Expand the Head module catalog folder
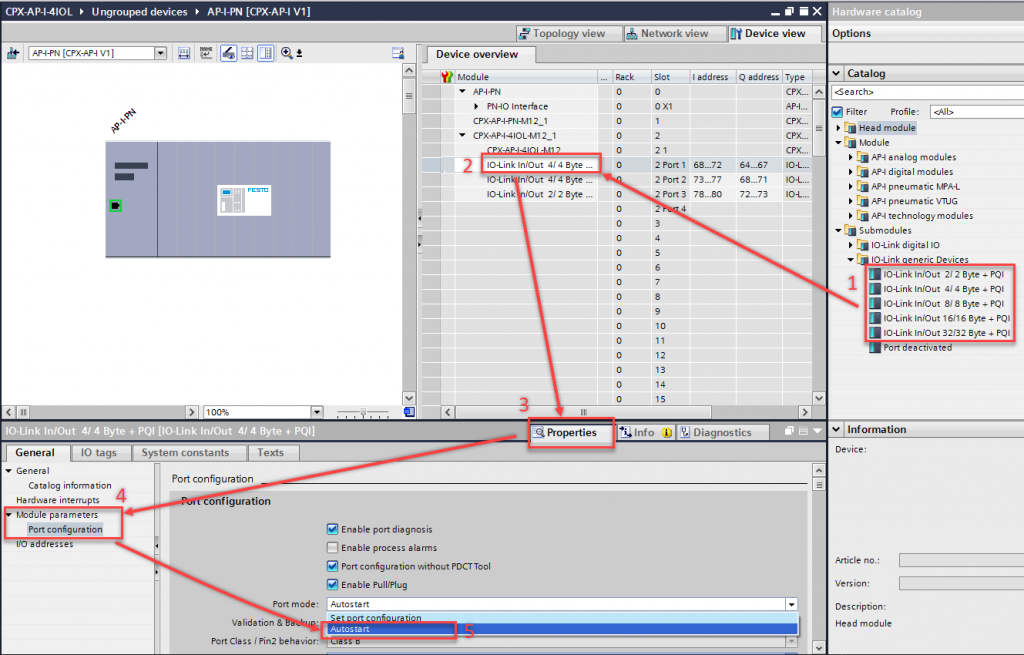Screen dimensions: 1024x655 click(x=839, y=128)
